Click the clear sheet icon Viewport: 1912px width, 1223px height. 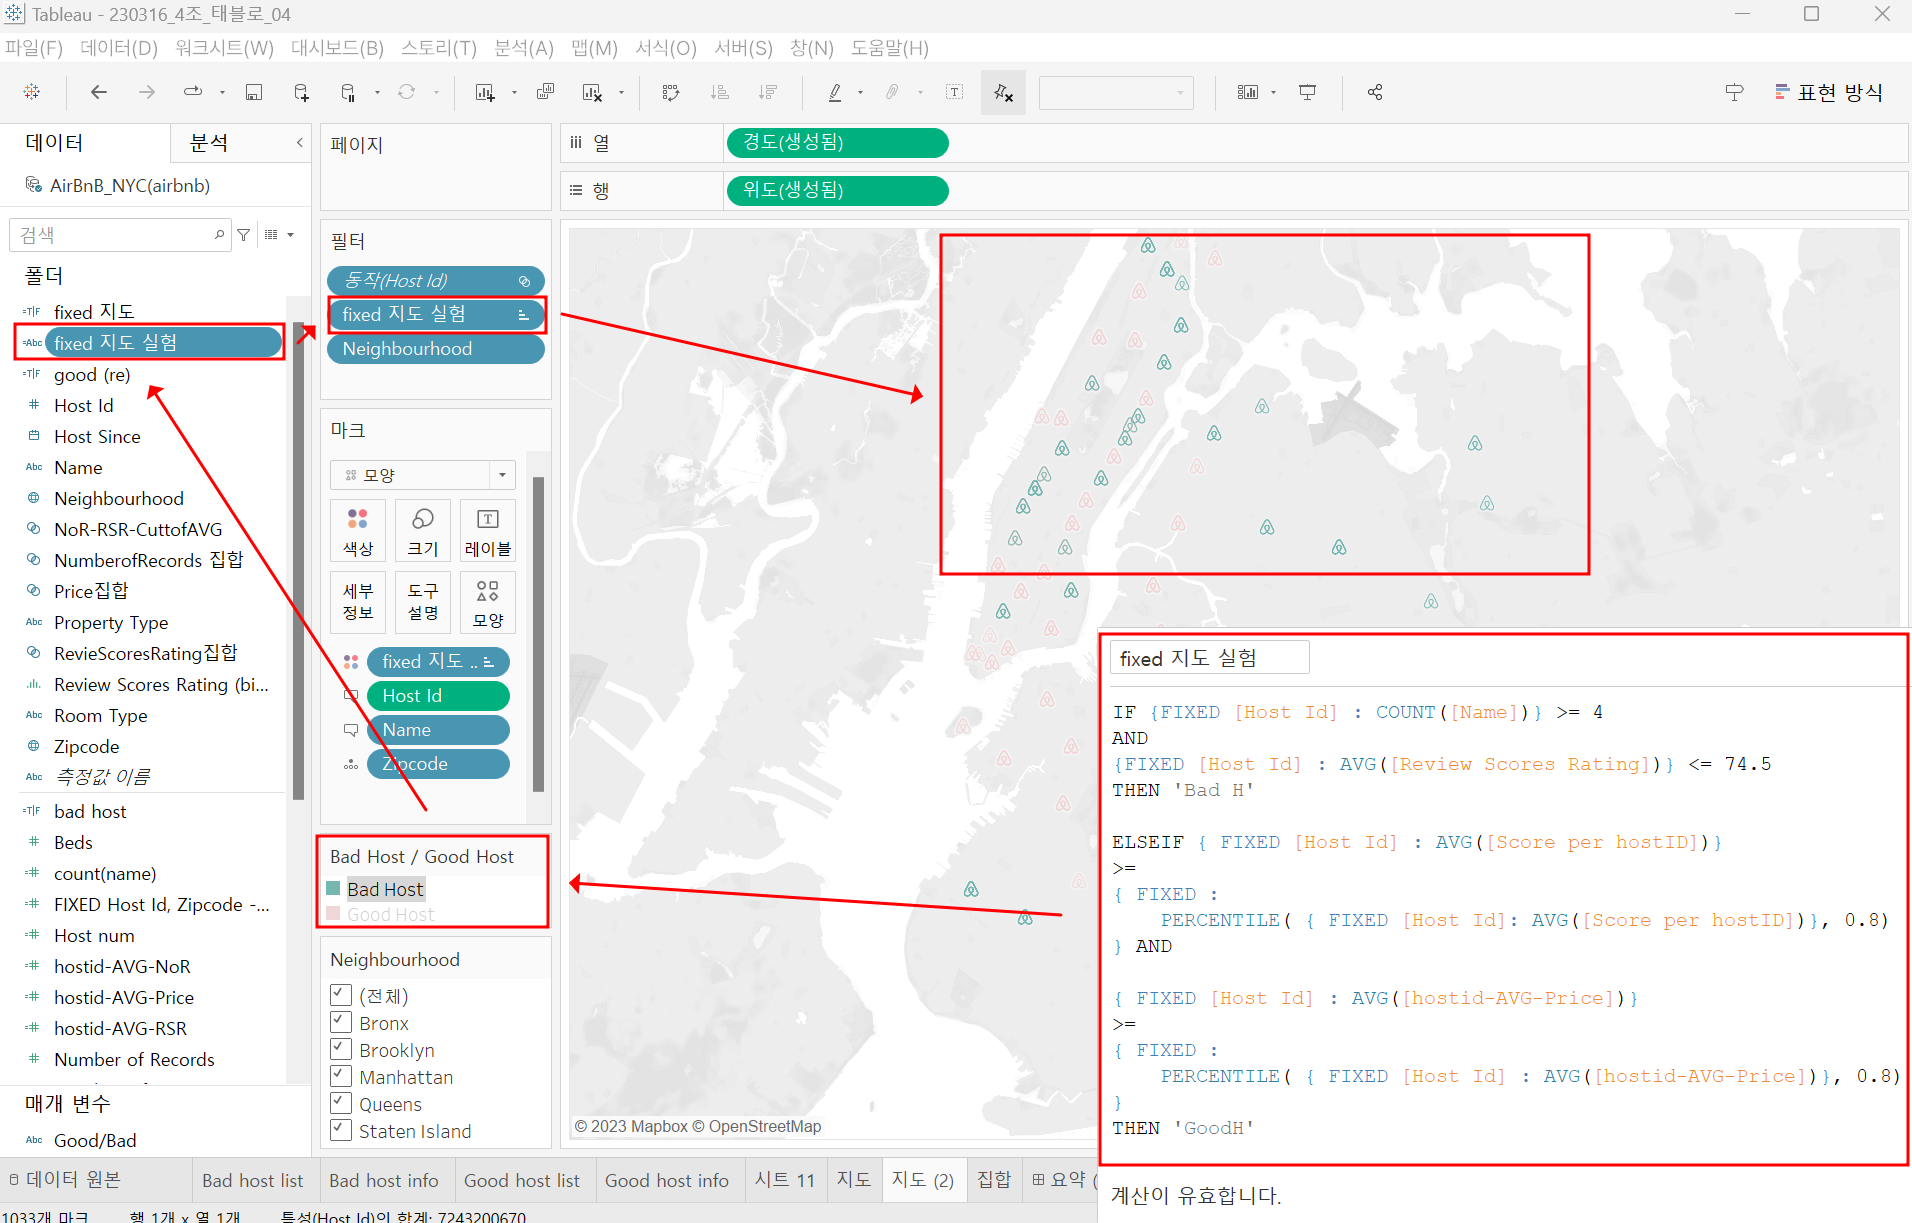(592, 92)
